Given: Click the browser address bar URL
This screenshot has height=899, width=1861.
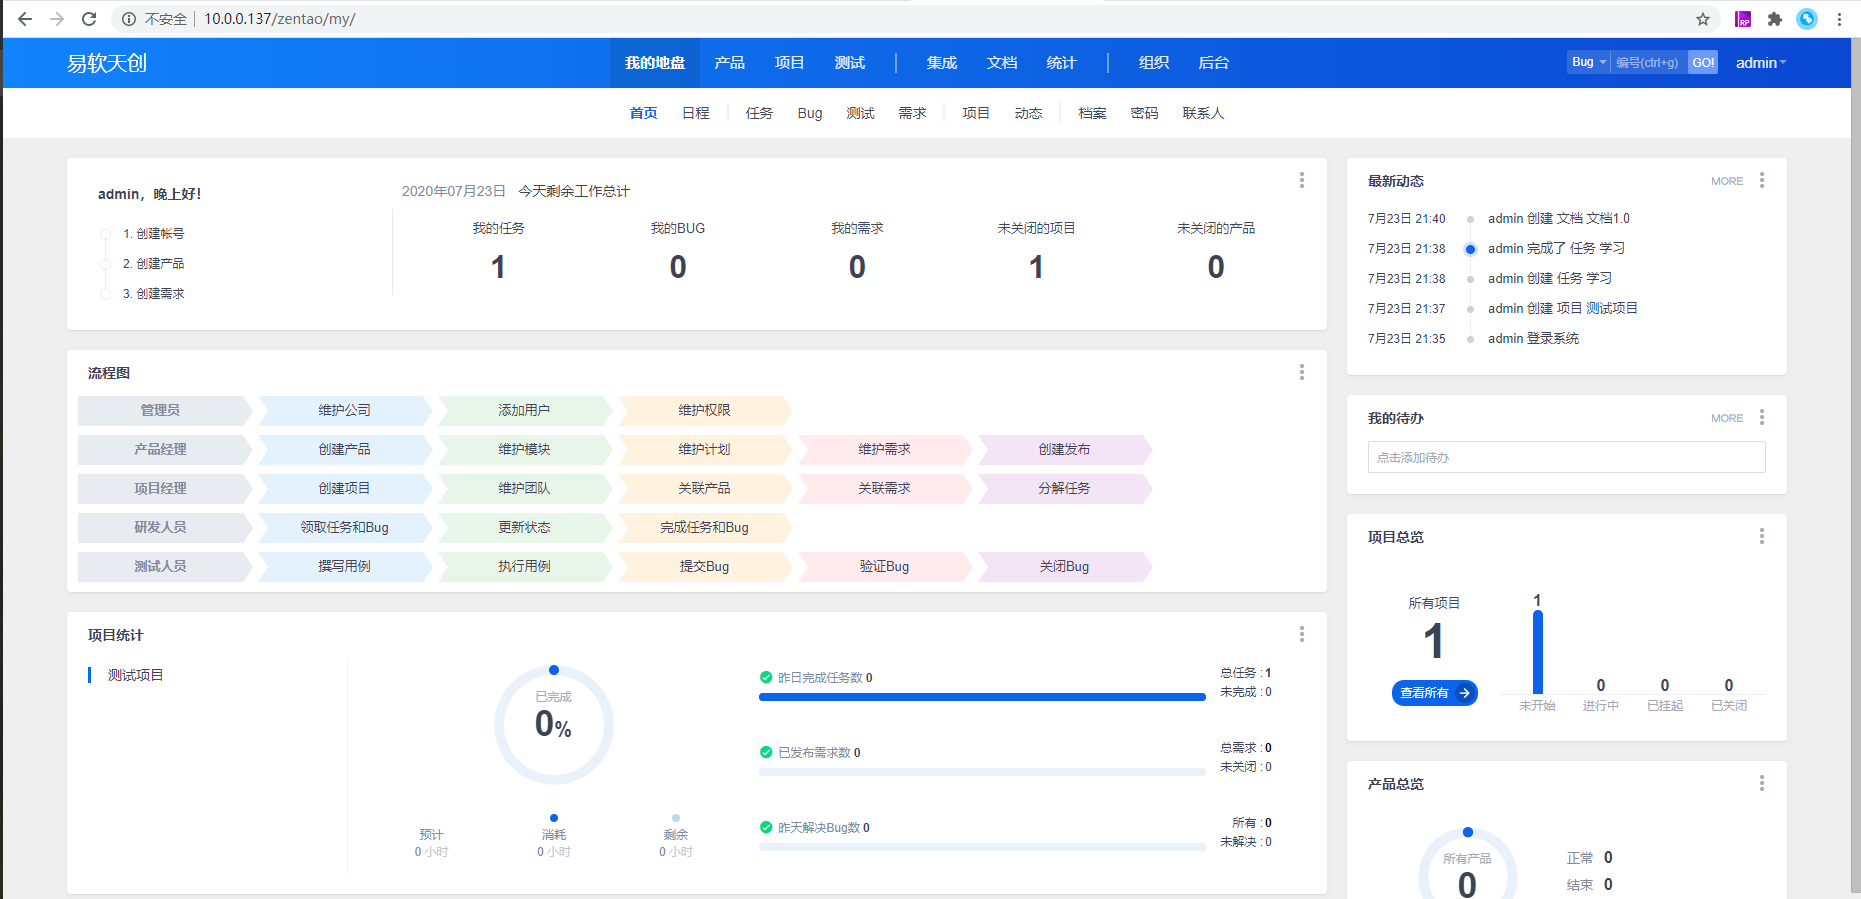Looking at the screenshot, I should tap(280, 19).
